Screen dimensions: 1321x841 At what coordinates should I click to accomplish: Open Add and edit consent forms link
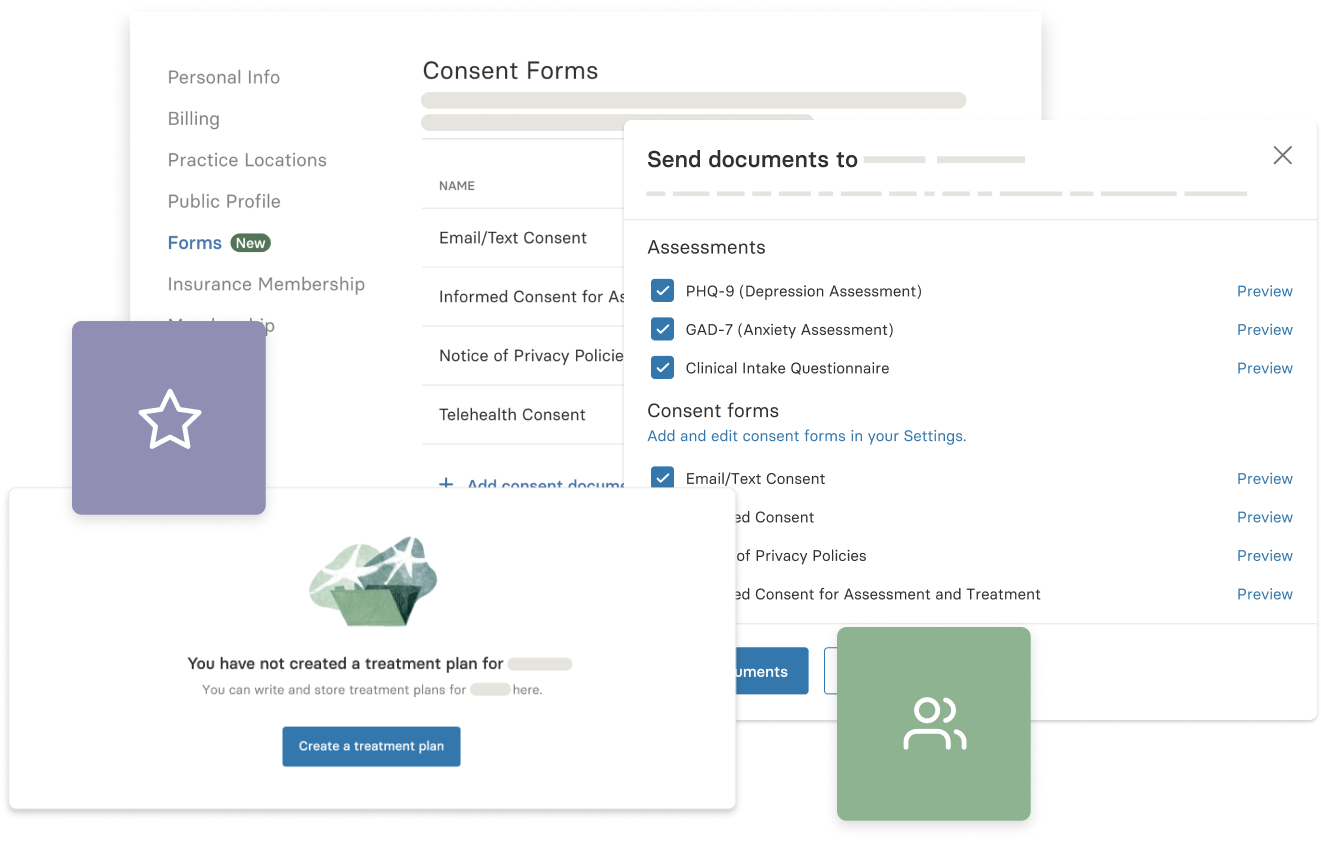807,436
